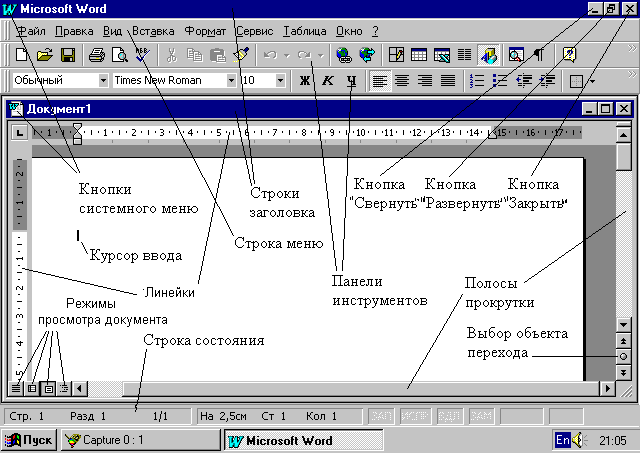This screenshot has width=640, height=453.
Task: Expand the Обычный style dropdown
Action: coord(103,80)
